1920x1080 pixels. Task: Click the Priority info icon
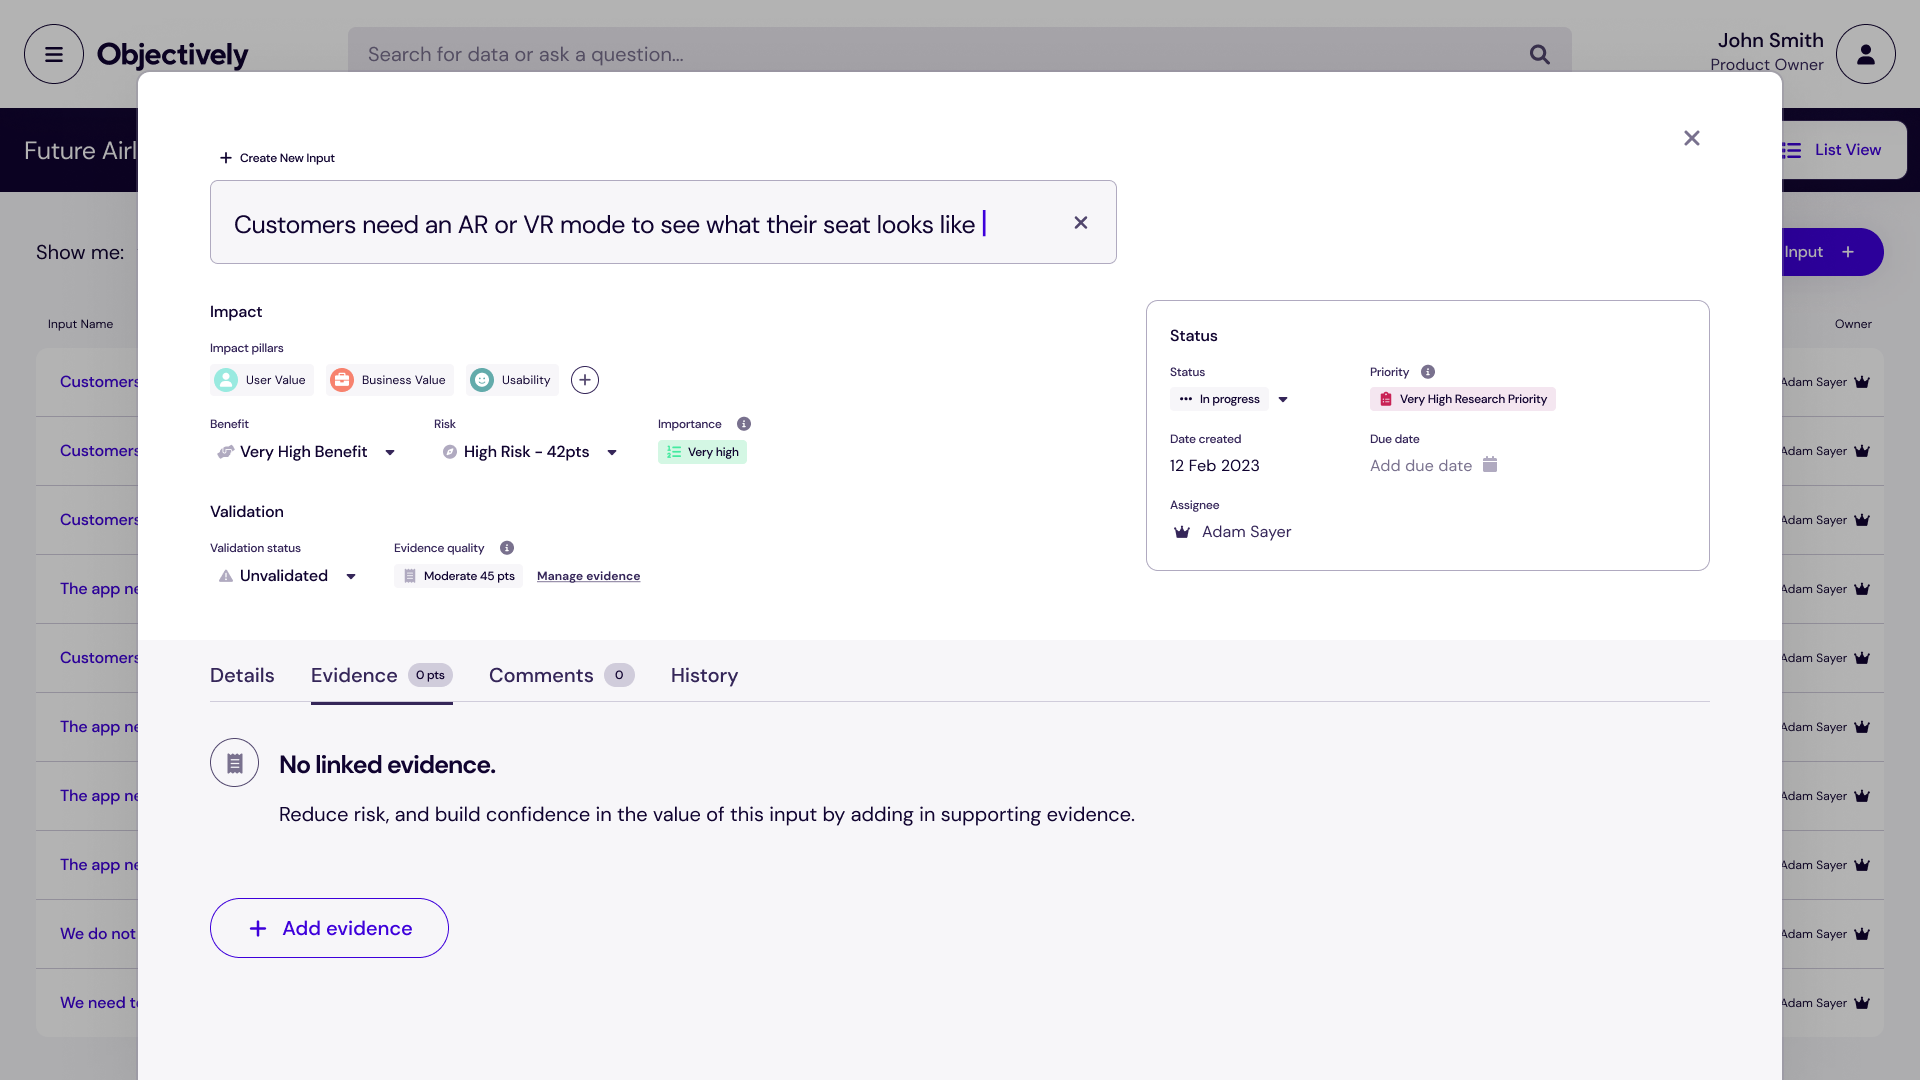pos(1428,372)
